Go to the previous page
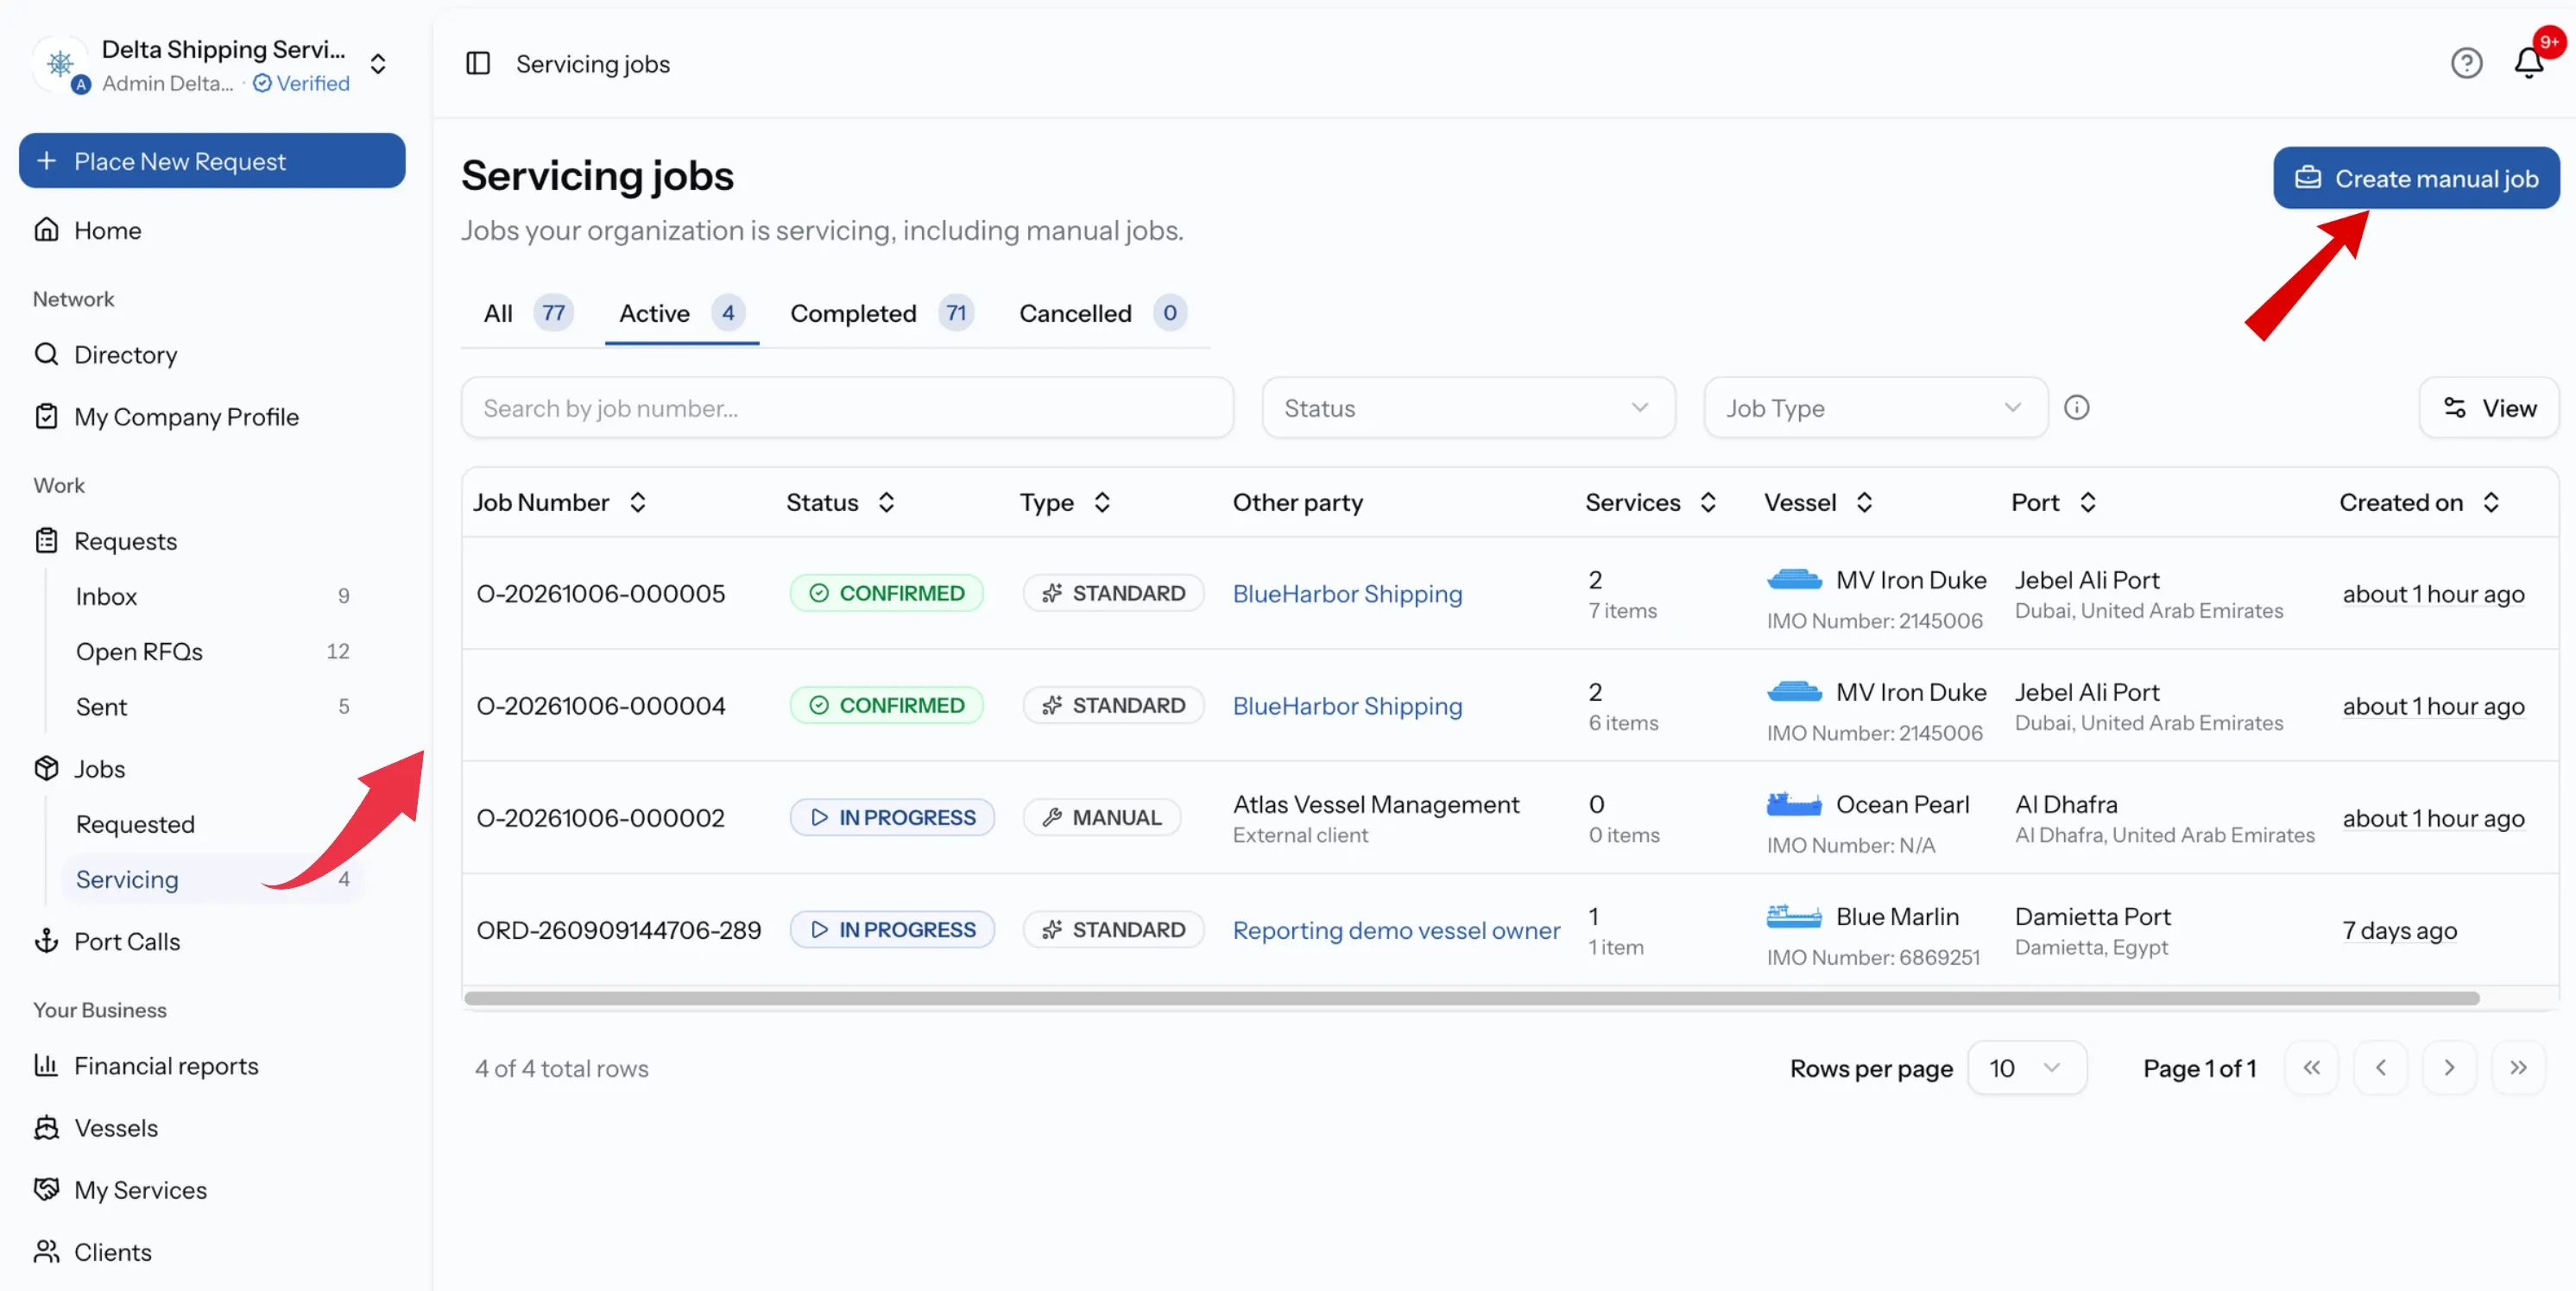 pos(2380,1068)
